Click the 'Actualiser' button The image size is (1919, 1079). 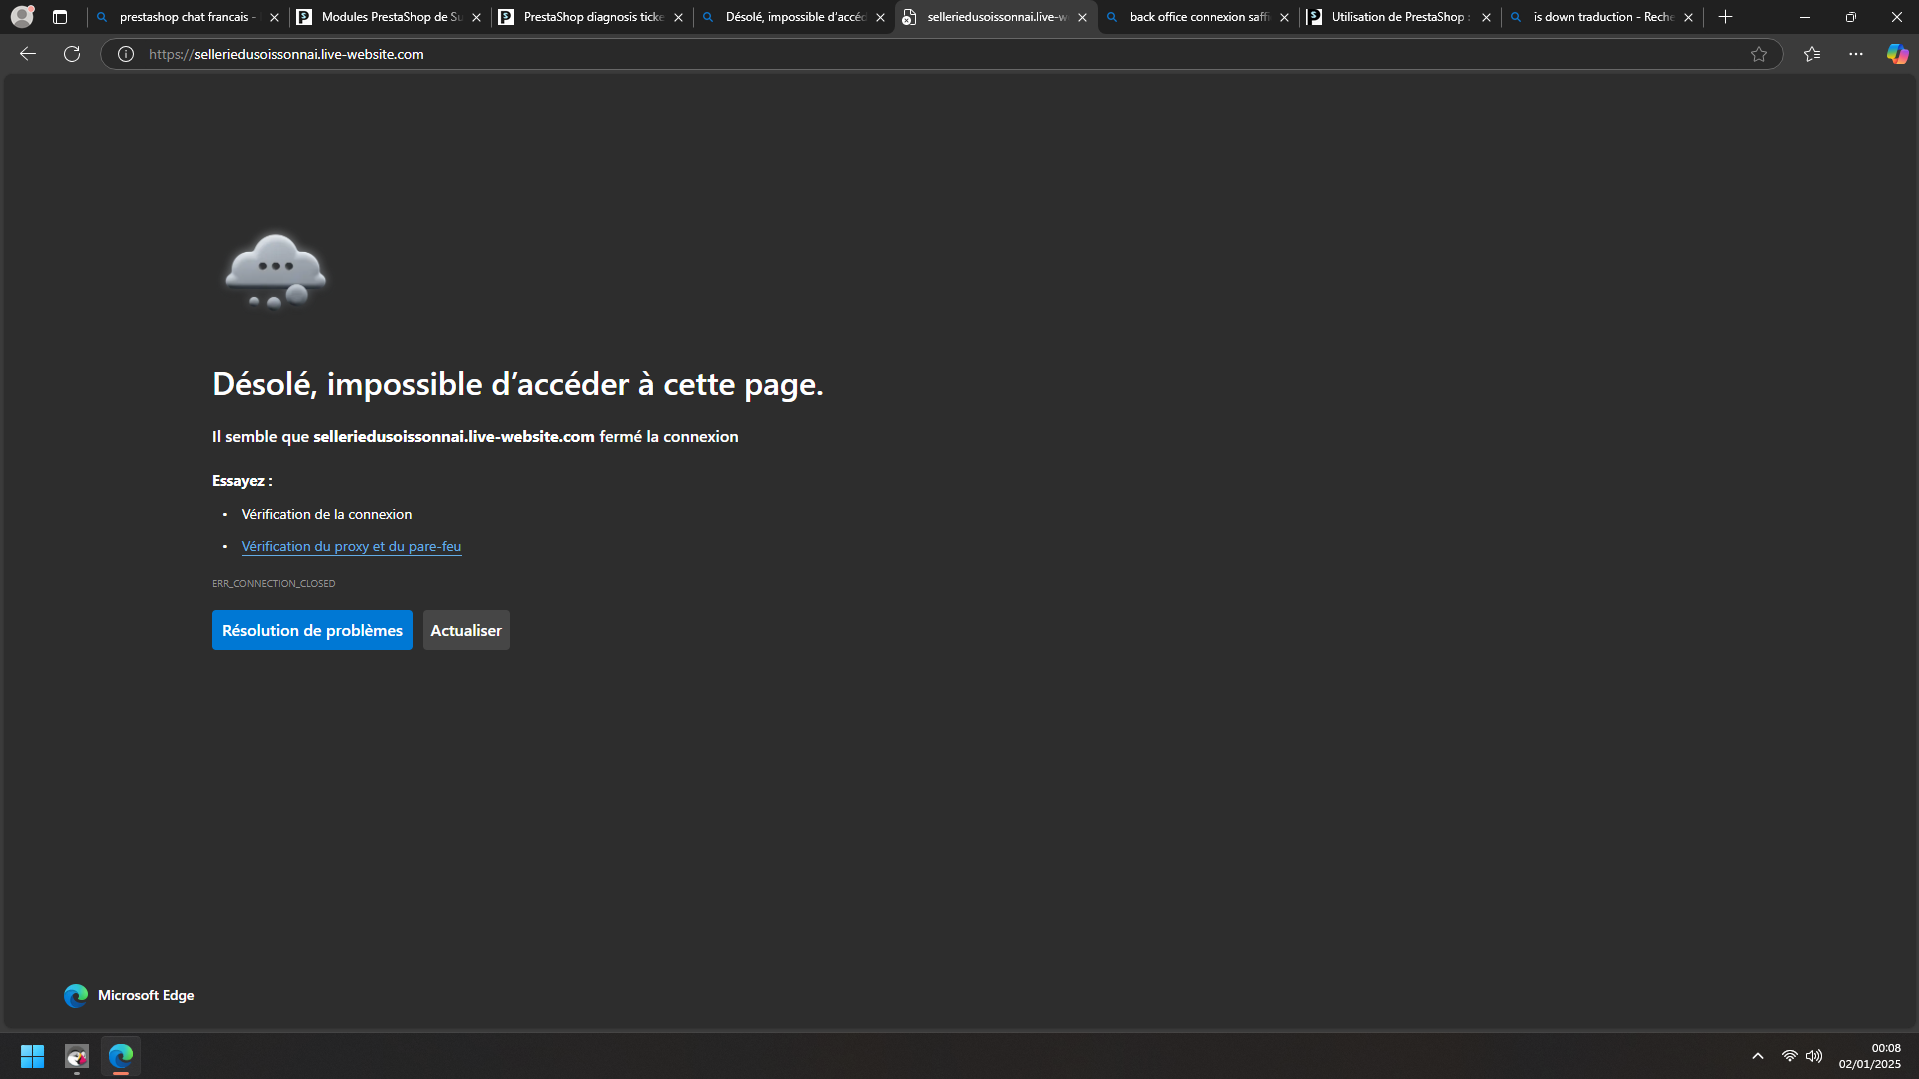pyautogui.click(x=466, y=630)
